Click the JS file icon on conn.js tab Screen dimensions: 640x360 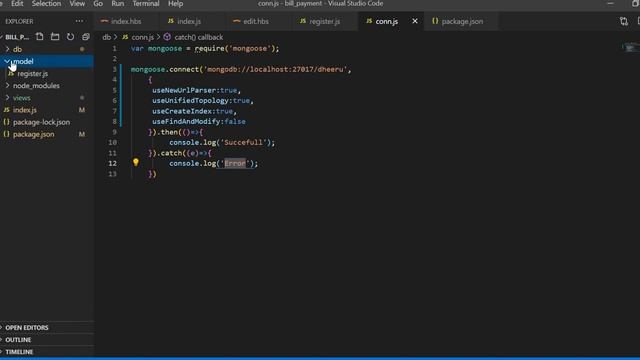369,21
